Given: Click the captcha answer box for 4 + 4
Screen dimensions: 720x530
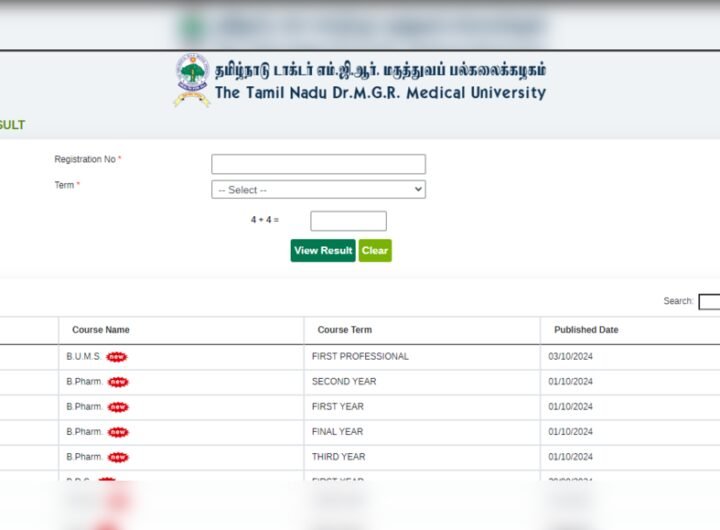Looking at the screenshot, I should [x=349, y=221].
